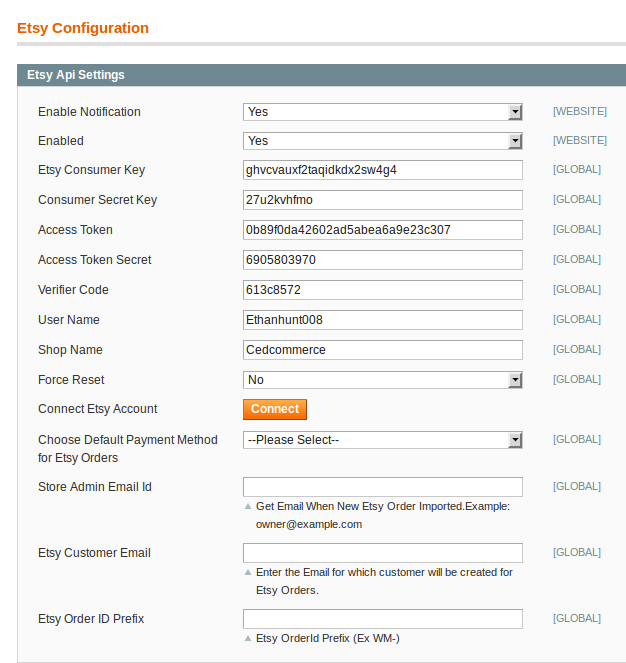Open the Force Reset dropdown
626x663 pixels.
tap(383, 380)
